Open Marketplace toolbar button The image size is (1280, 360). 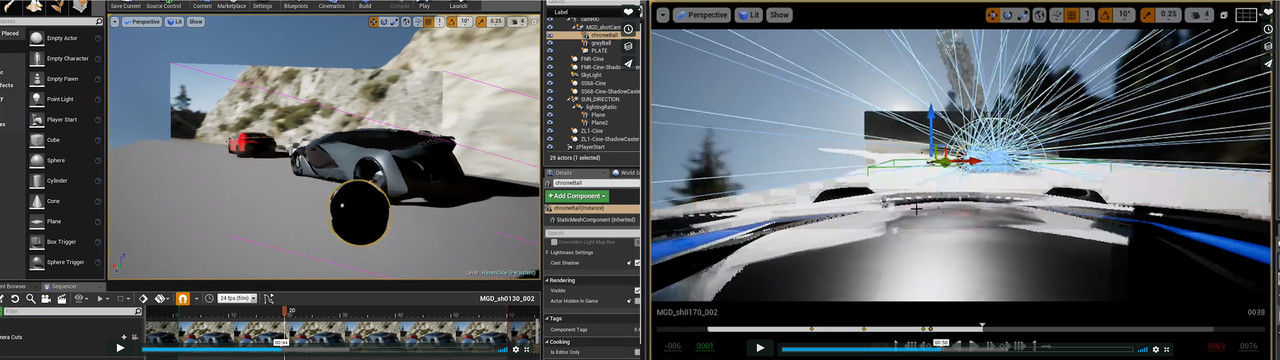pos(231,6)
